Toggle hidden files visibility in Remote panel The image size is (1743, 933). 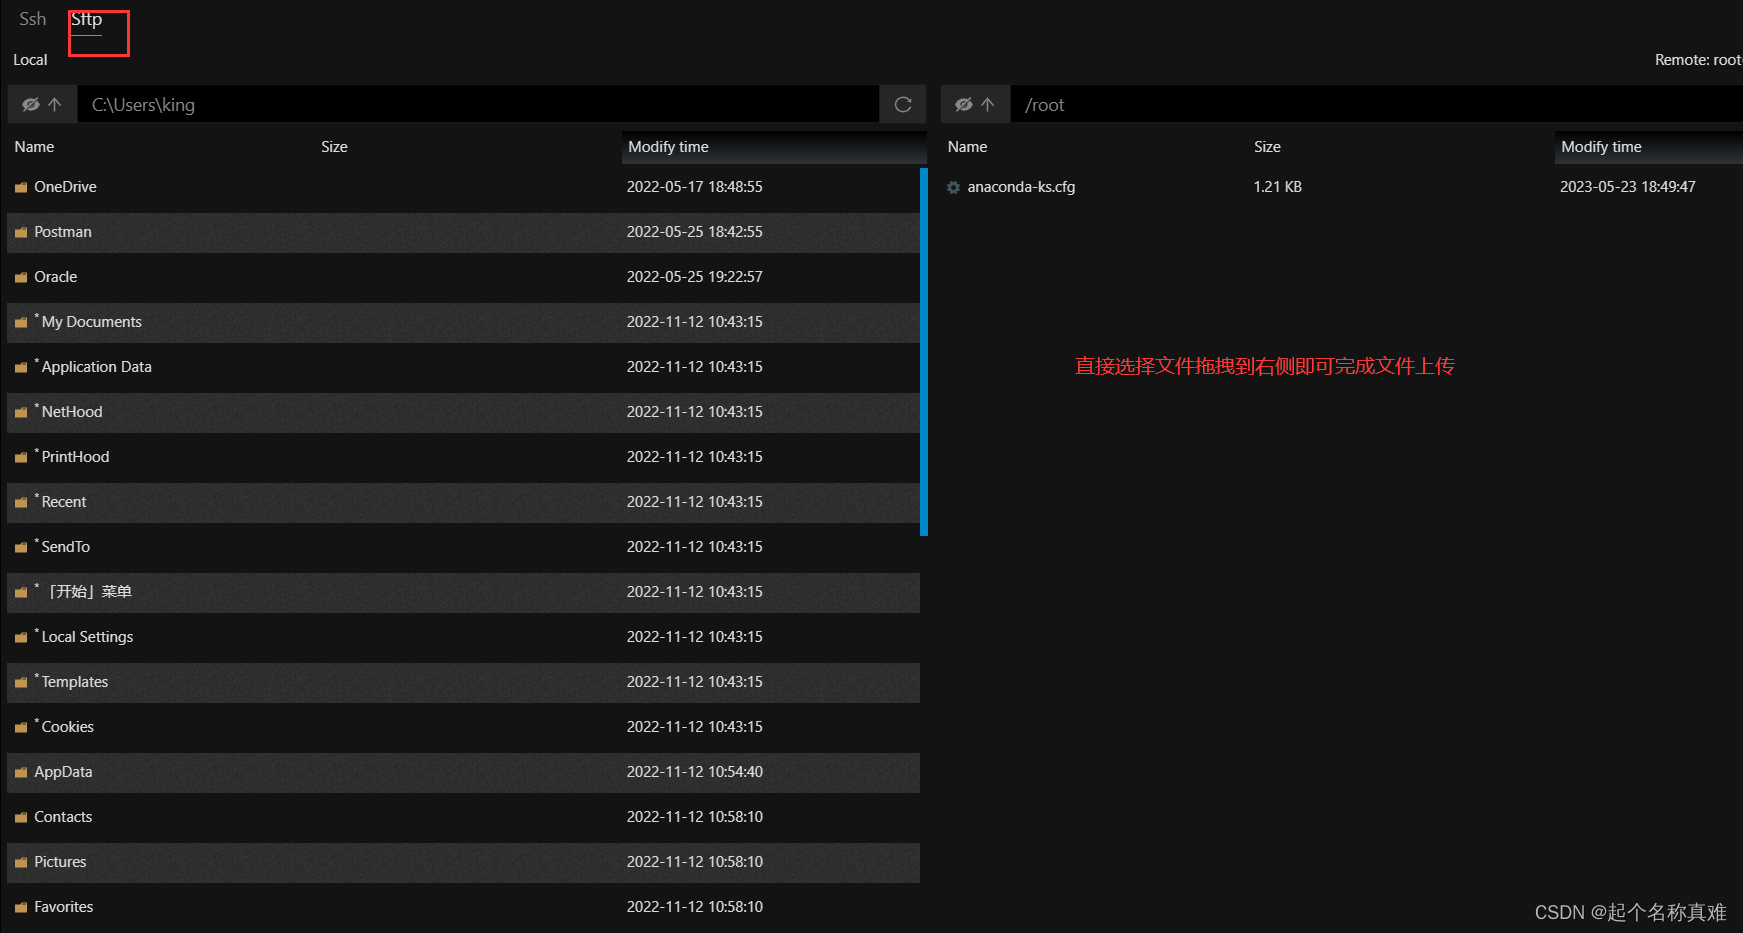click(964, 104)
